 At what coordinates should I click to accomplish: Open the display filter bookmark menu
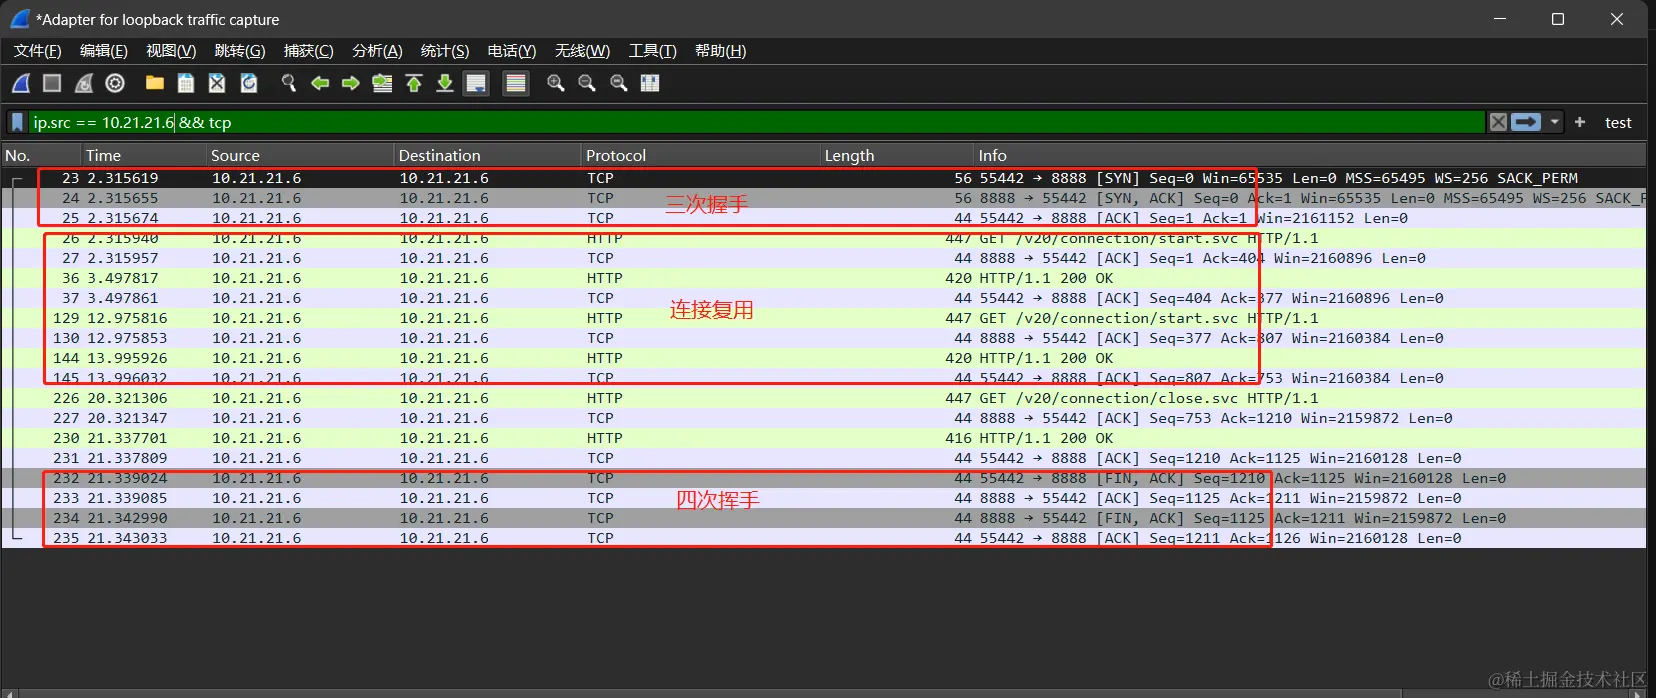click(x=17, y=122)
